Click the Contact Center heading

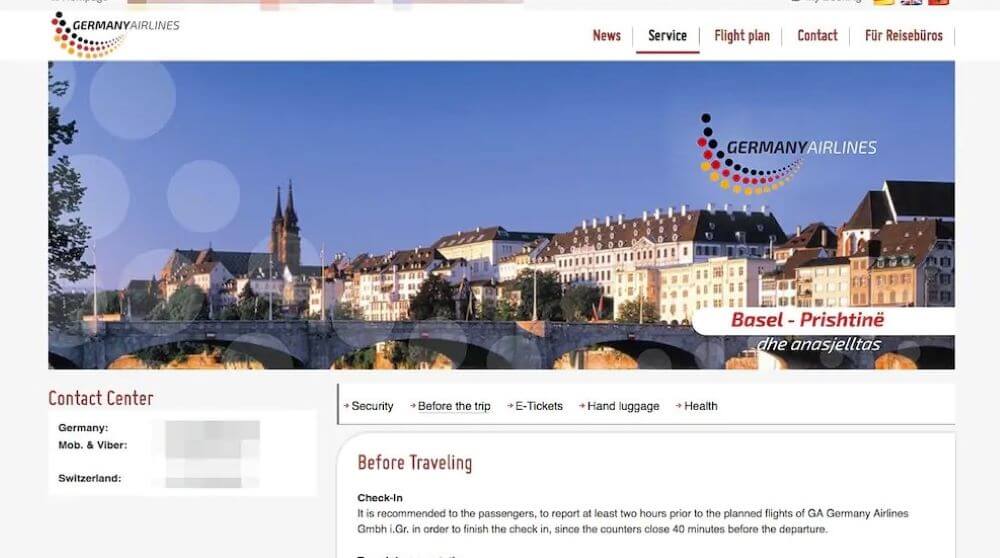101,399
